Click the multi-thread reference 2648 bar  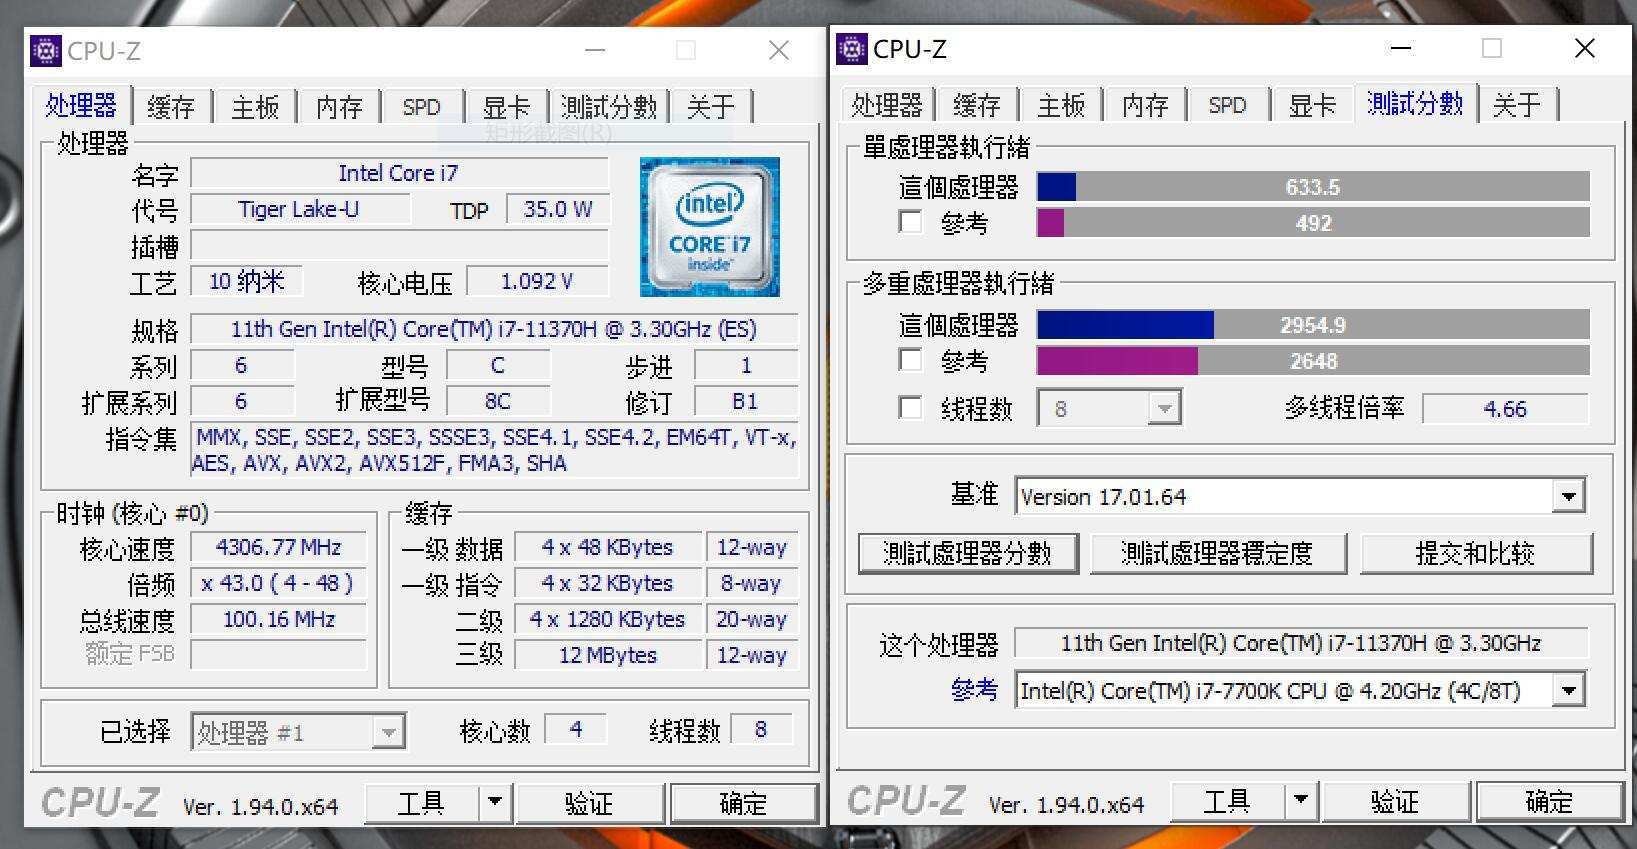click(1313, 361)
